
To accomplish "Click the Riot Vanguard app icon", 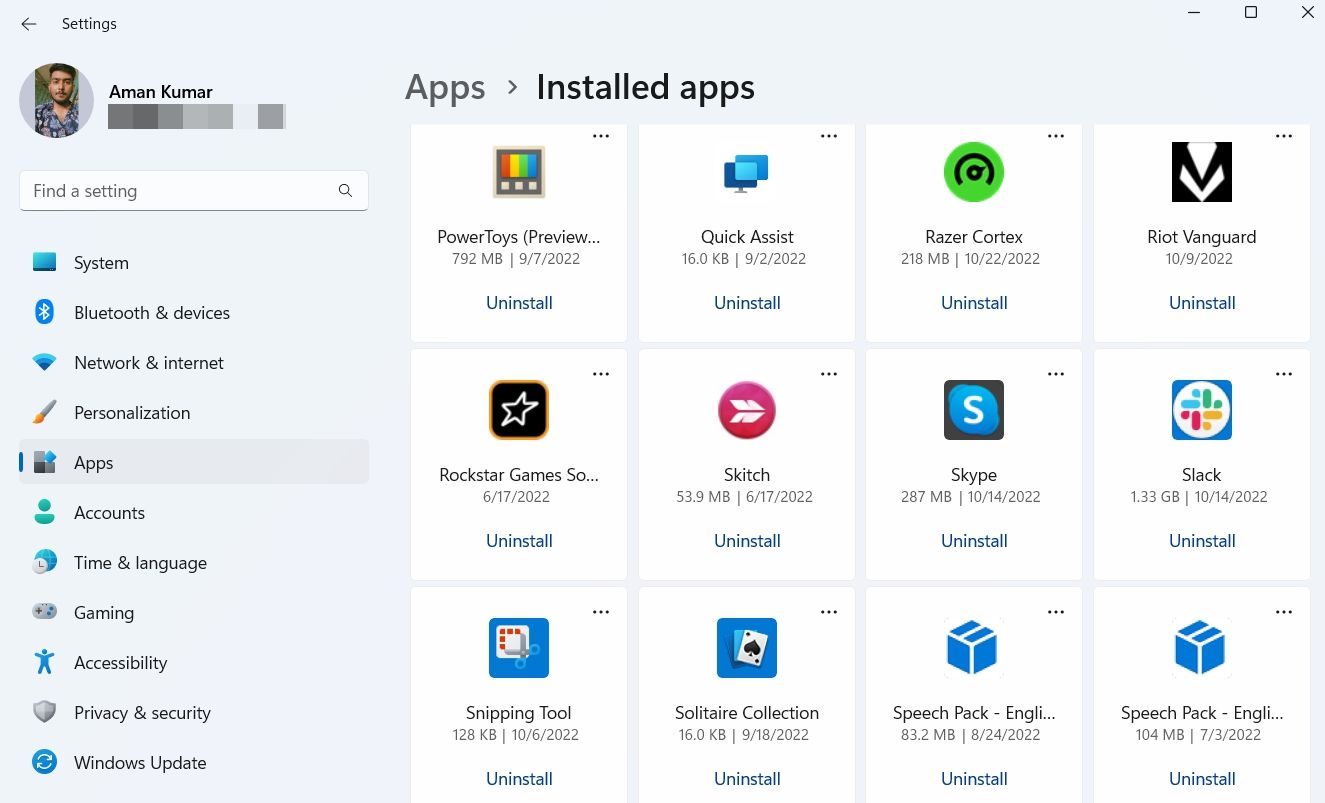I will [1202, 172].
